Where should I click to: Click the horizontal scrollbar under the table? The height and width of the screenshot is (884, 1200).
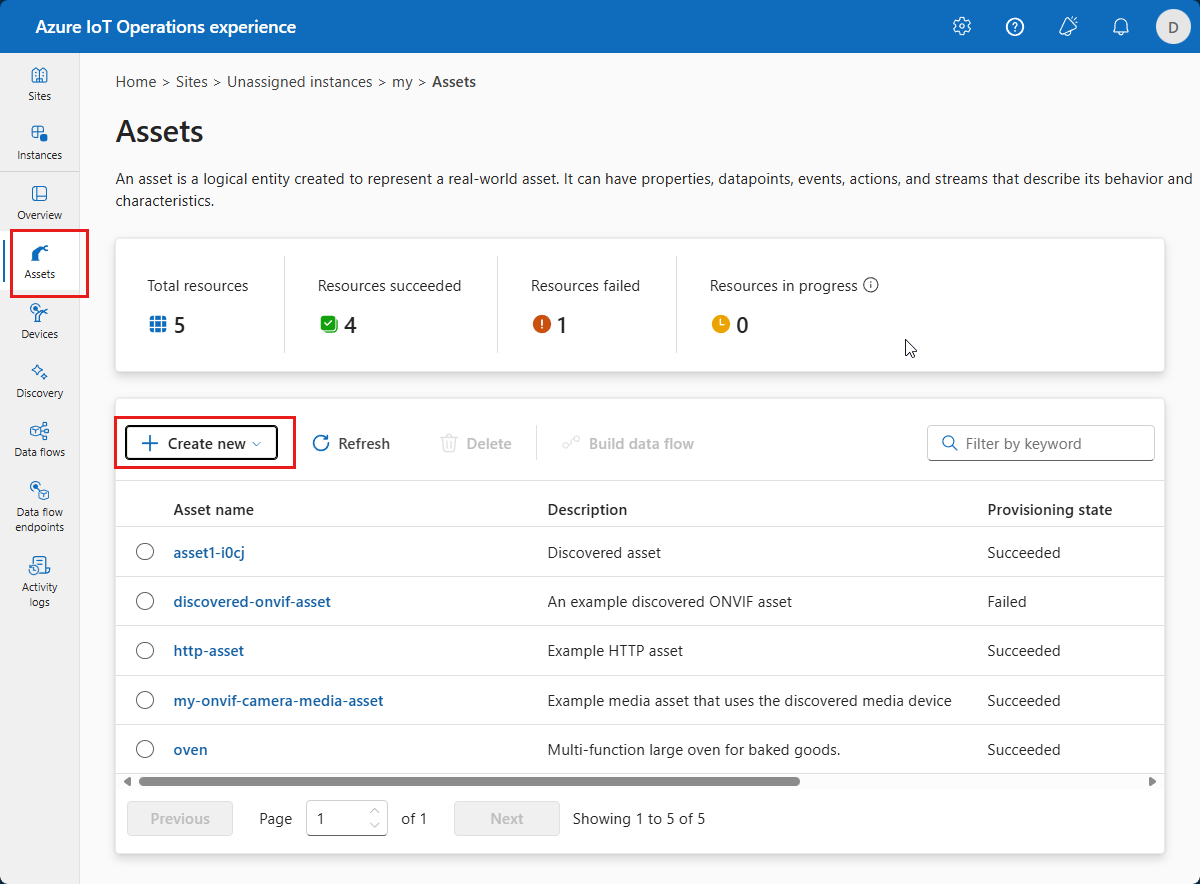pos(469,781)
